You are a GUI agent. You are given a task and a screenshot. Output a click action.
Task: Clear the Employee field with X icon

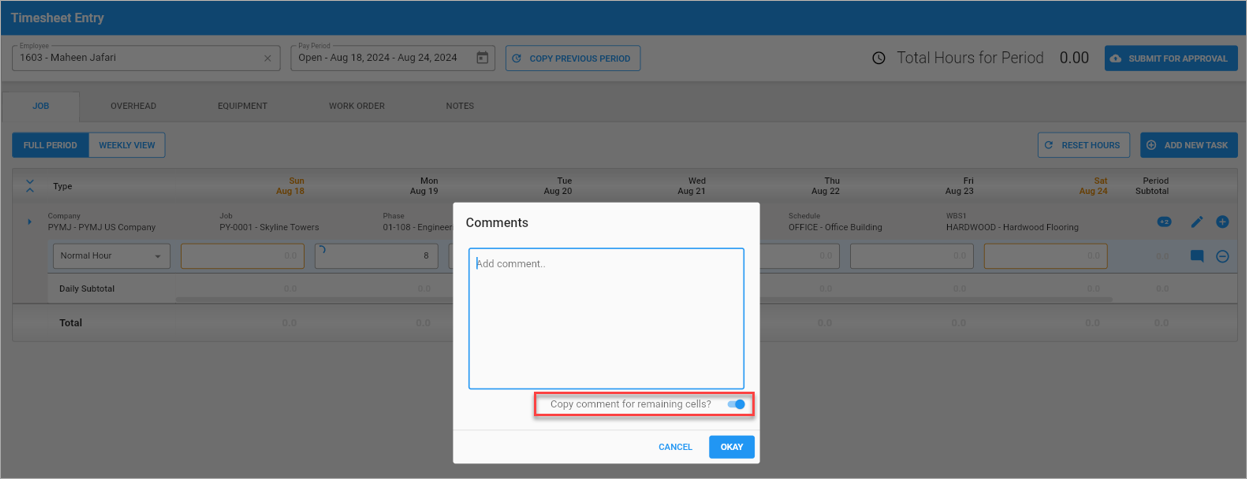tap(267, 58)
